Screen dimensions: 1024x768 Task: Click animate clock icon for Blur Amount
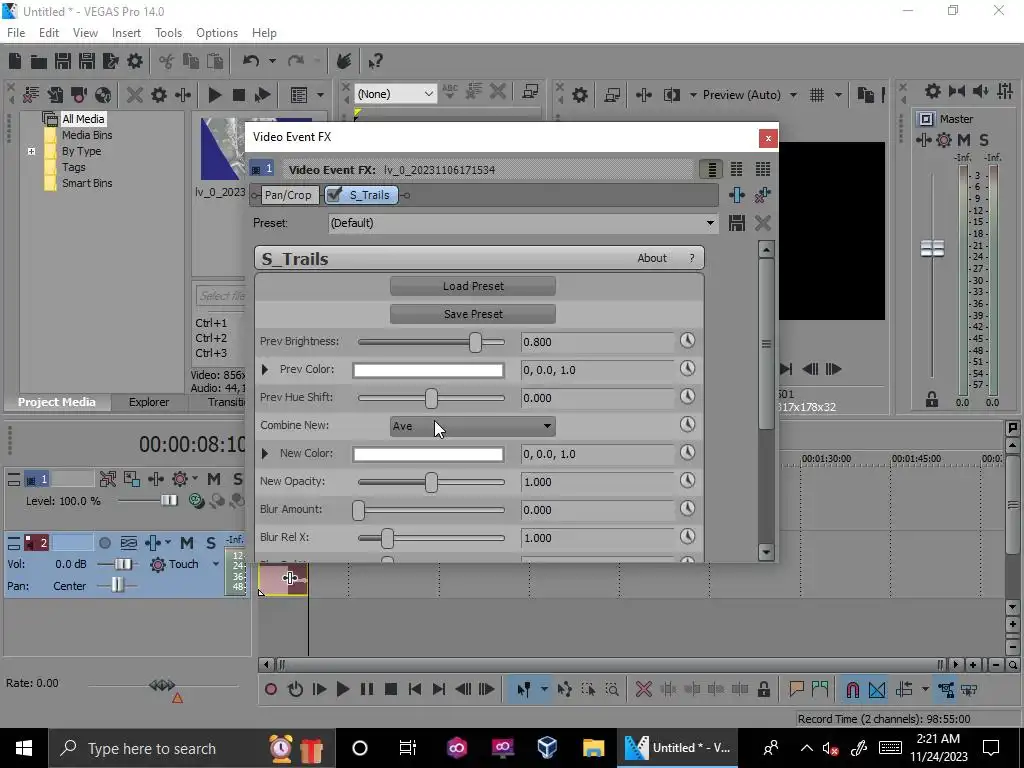click(x=687, y=508)
